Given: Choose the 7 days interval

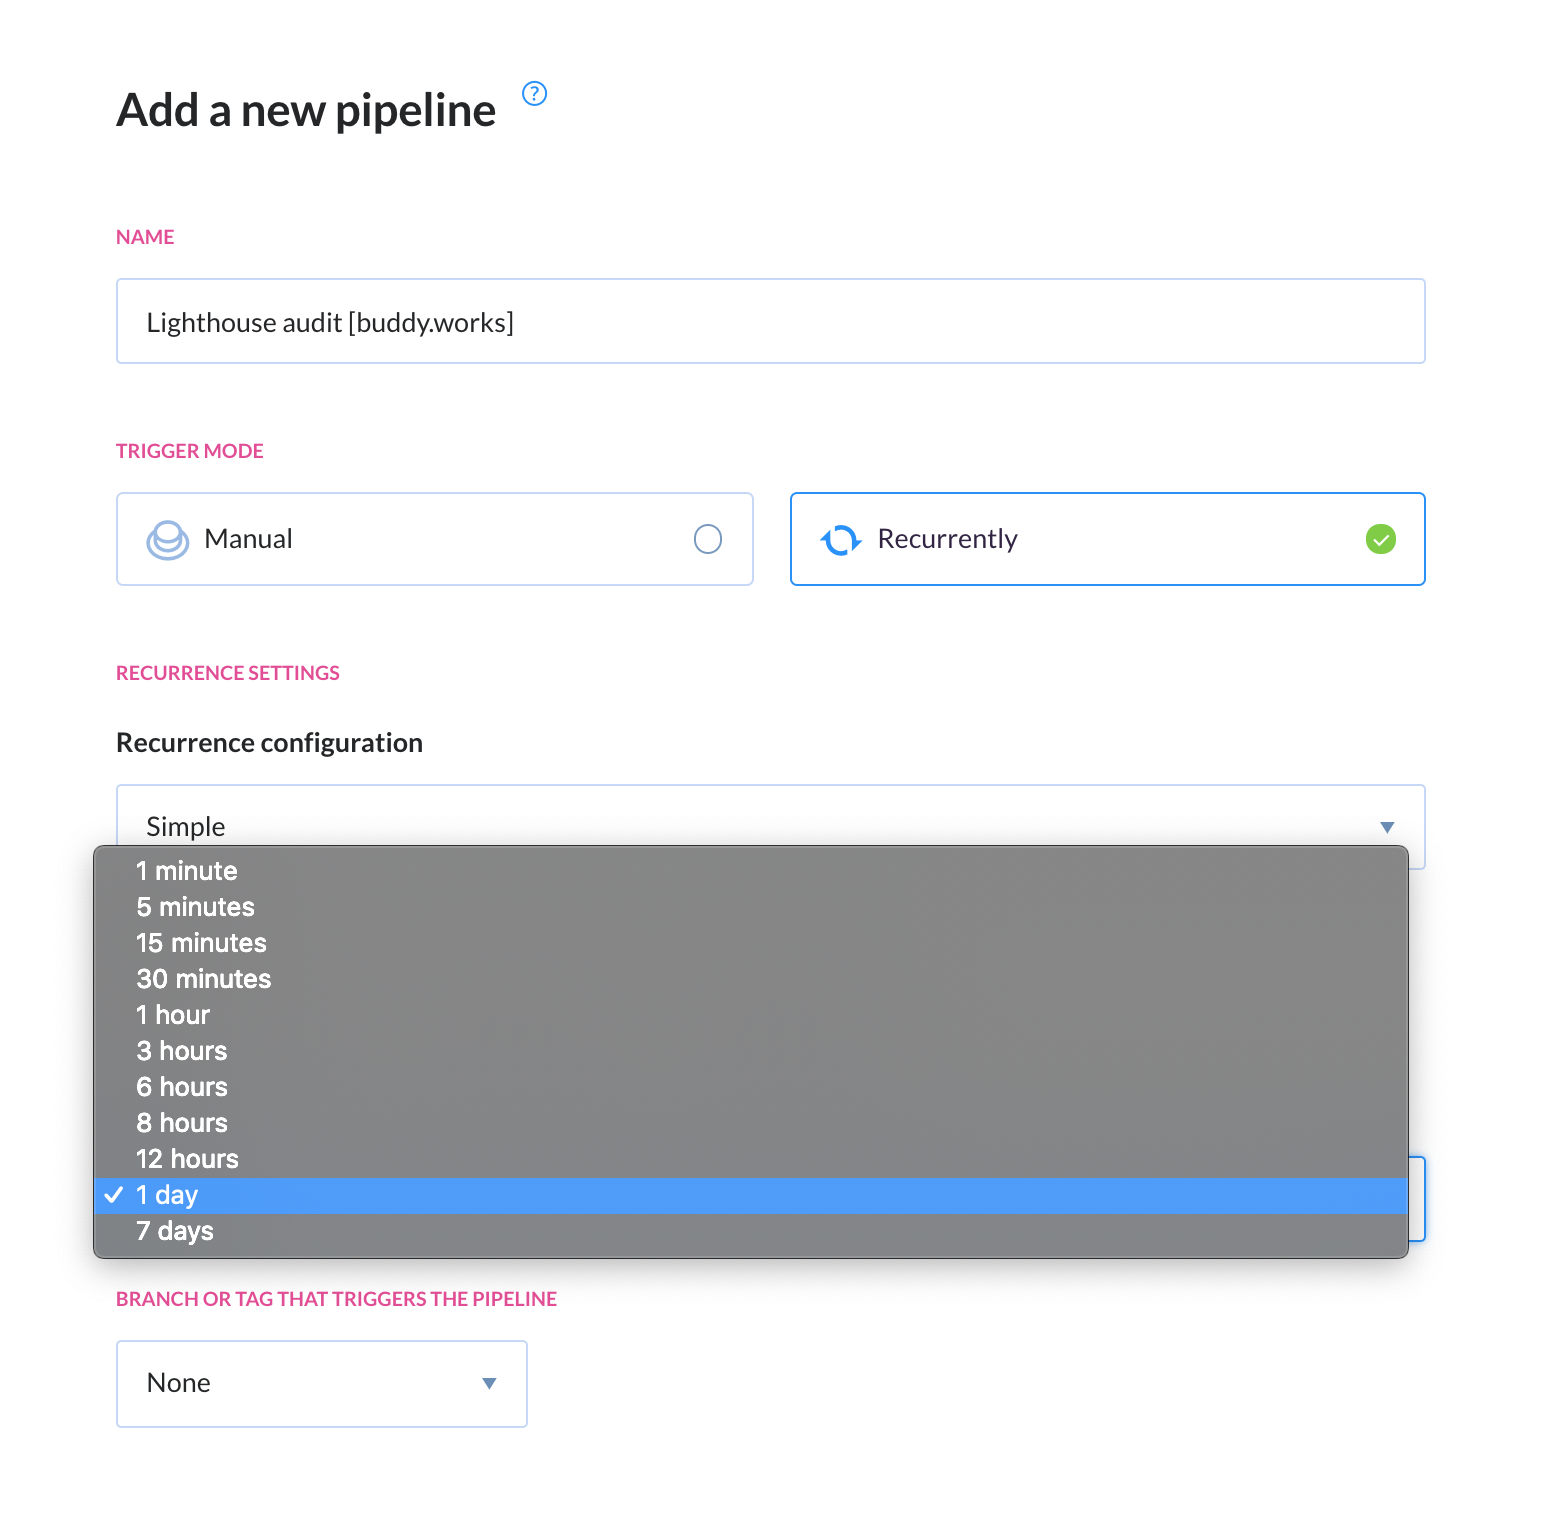Looking at the screenshot, I should tap(751, 1231).
